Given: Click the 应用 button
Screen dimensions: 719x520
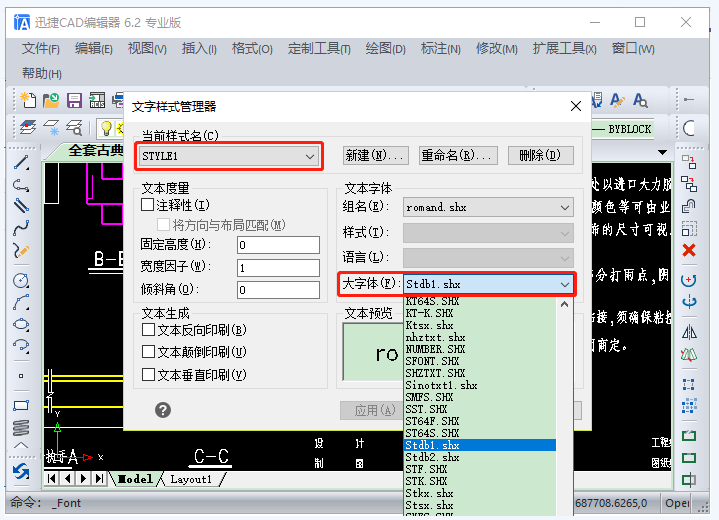Looking at the screenshot, I should click(x=372, y=410).
